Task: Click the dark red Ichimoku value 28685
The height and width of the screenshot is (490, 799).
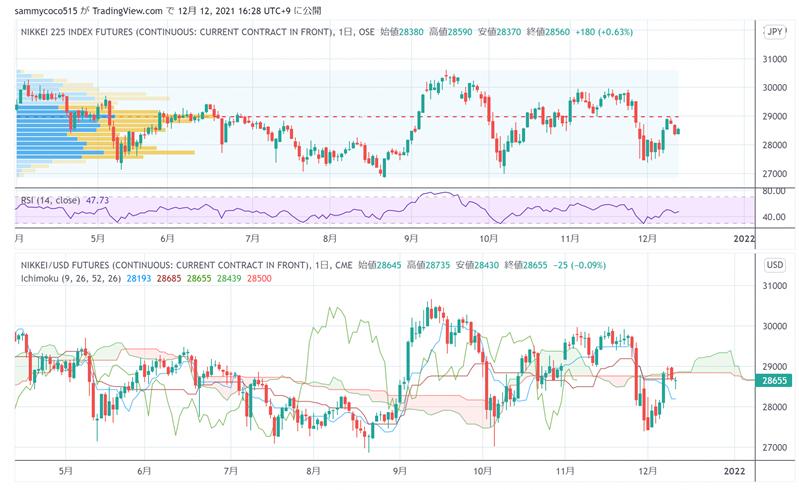Action: [169, 279]
